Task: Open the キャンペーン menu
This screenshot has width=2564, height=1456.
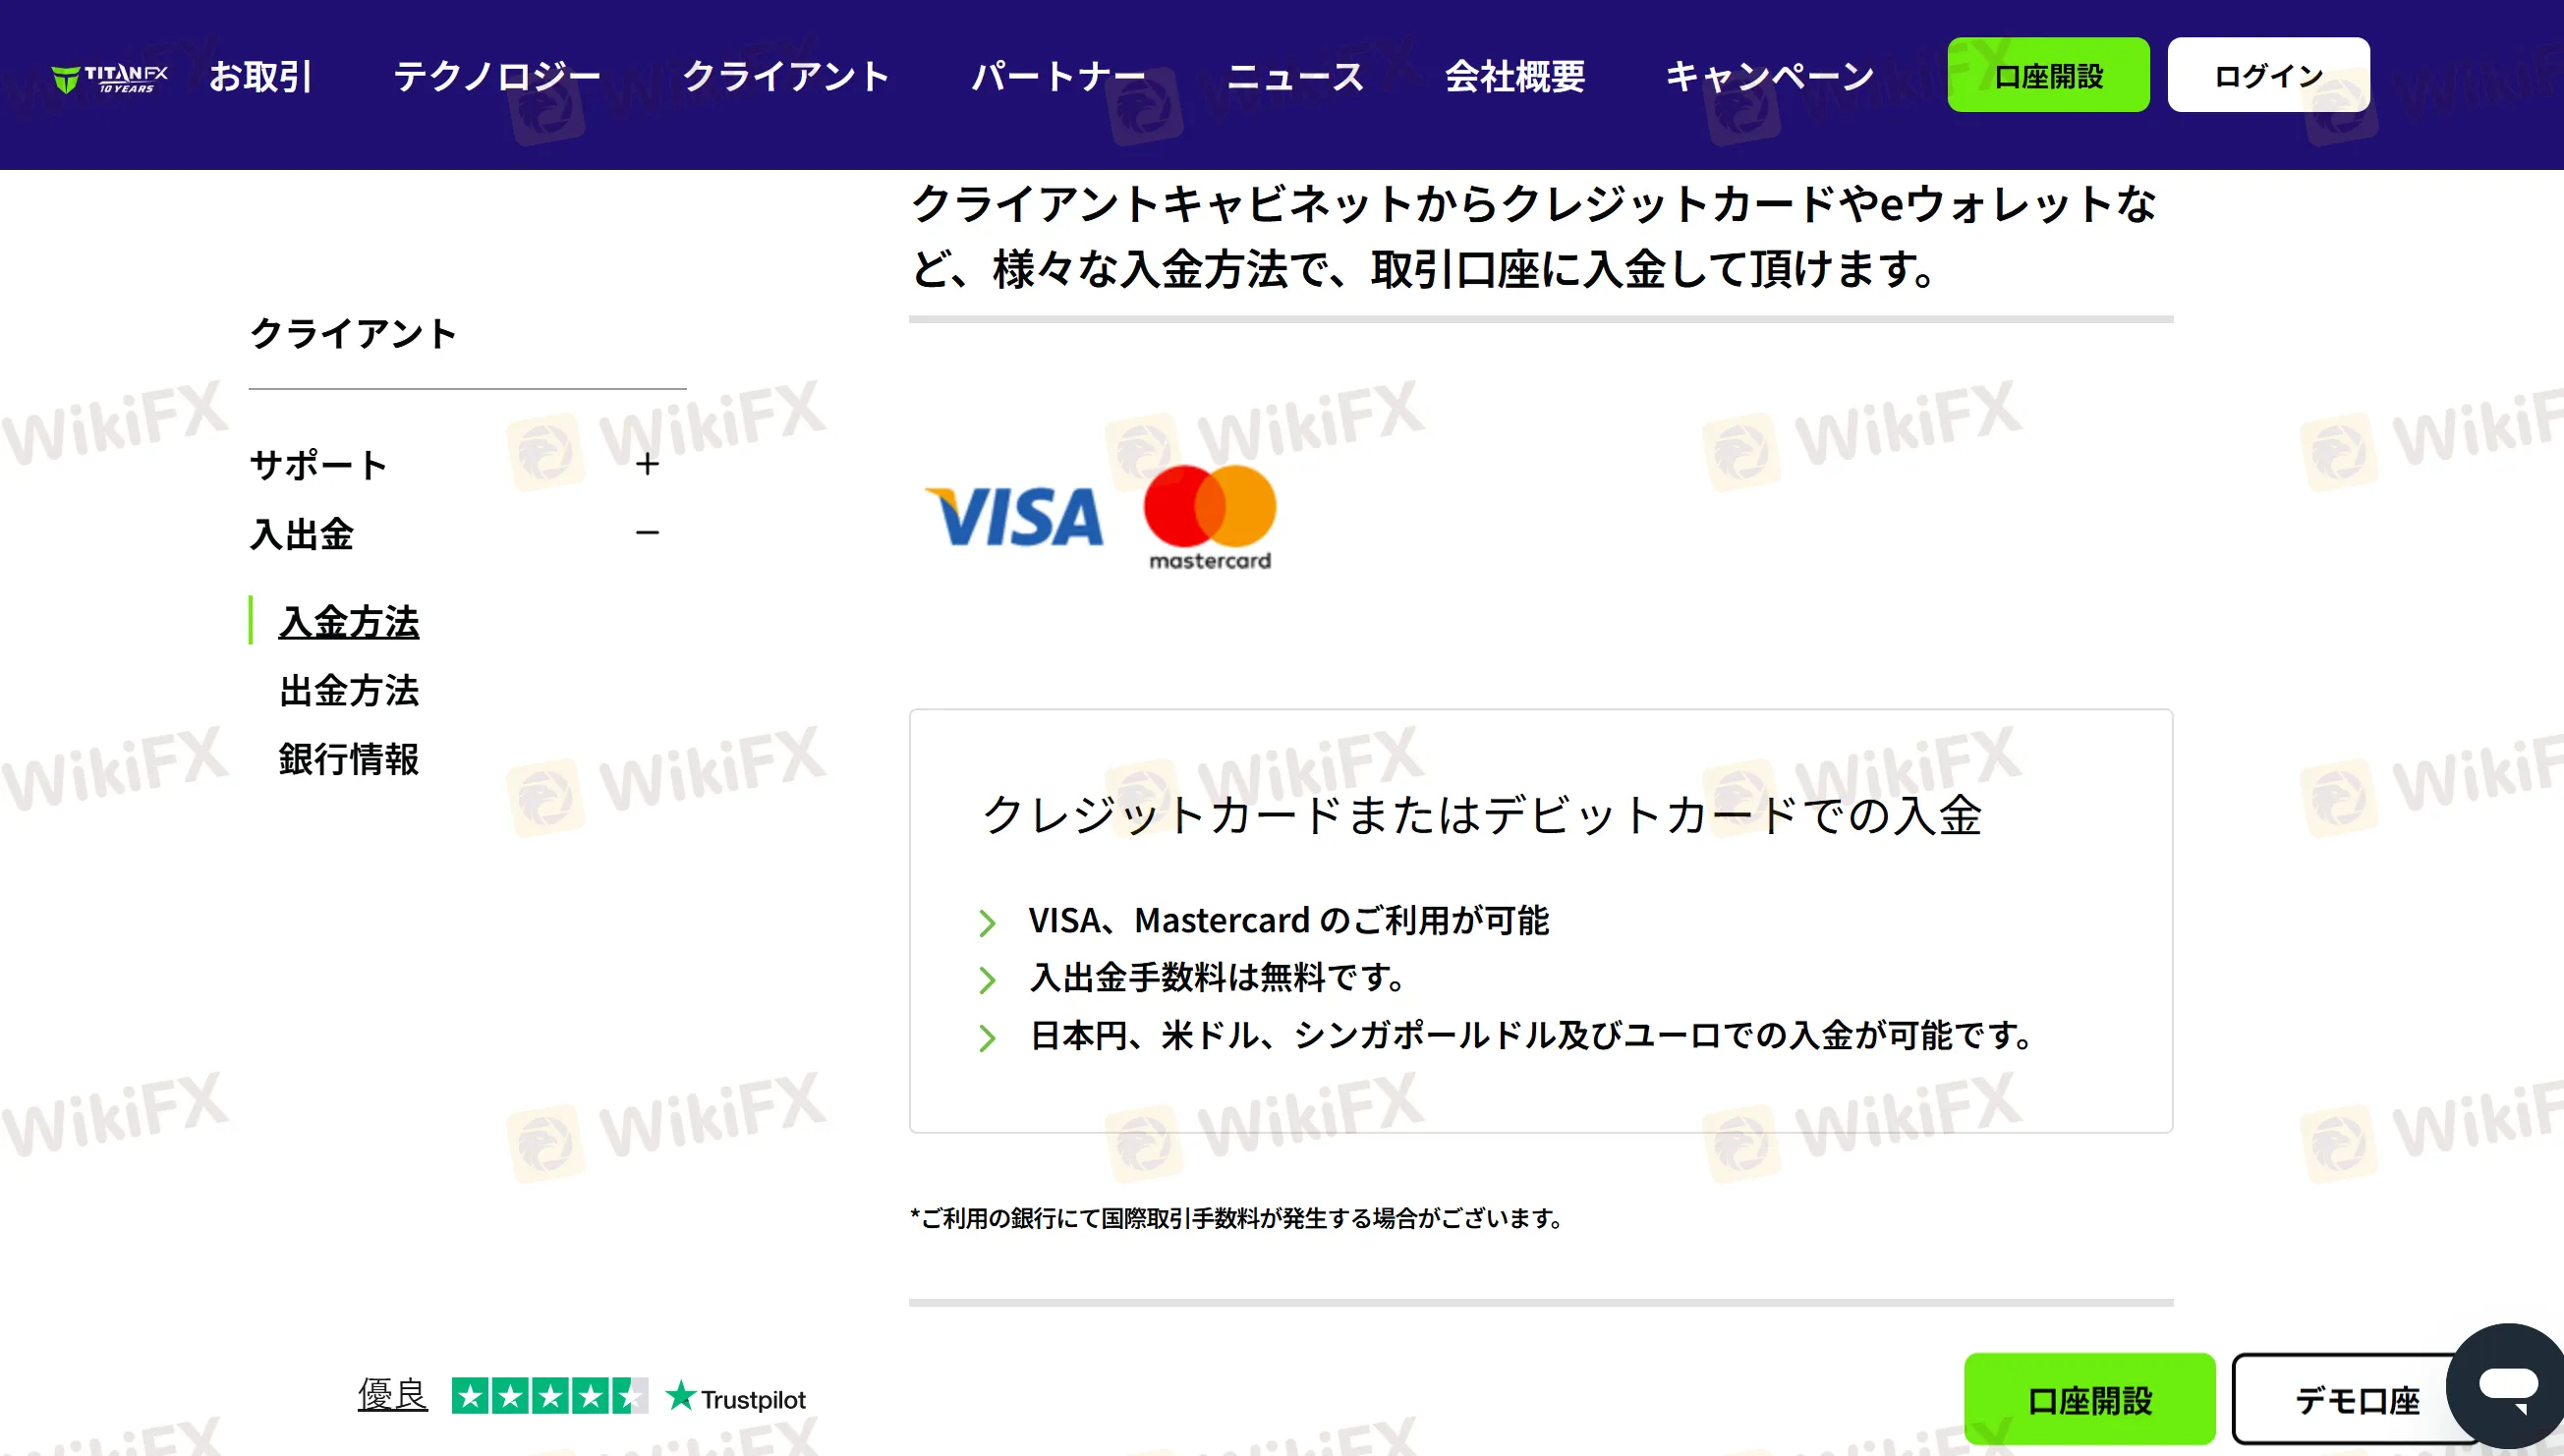Action: click(1770, 76)
